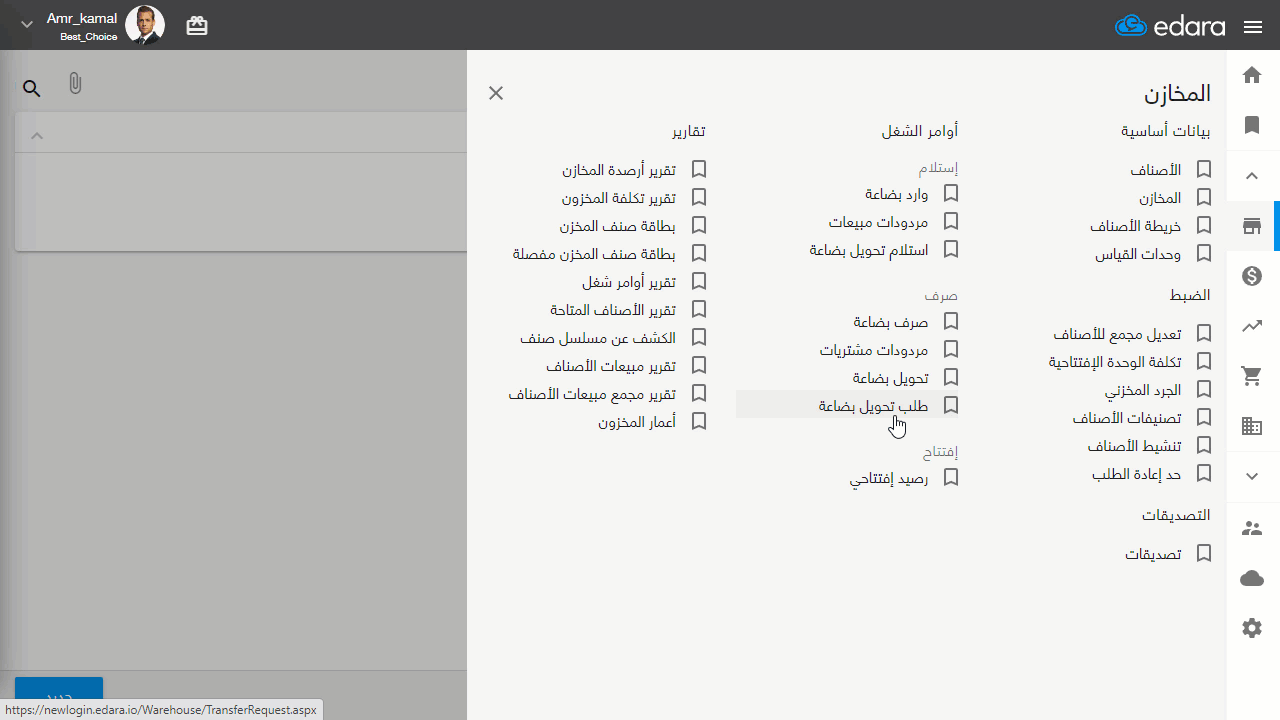Open مردودات مبيعات link

click(x=879, y=222)
